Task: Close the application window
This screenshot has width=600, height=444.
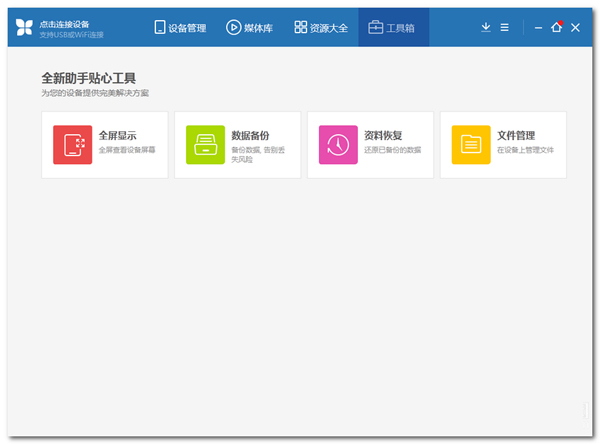Action: pyautogui.click(x=576, y=28)
